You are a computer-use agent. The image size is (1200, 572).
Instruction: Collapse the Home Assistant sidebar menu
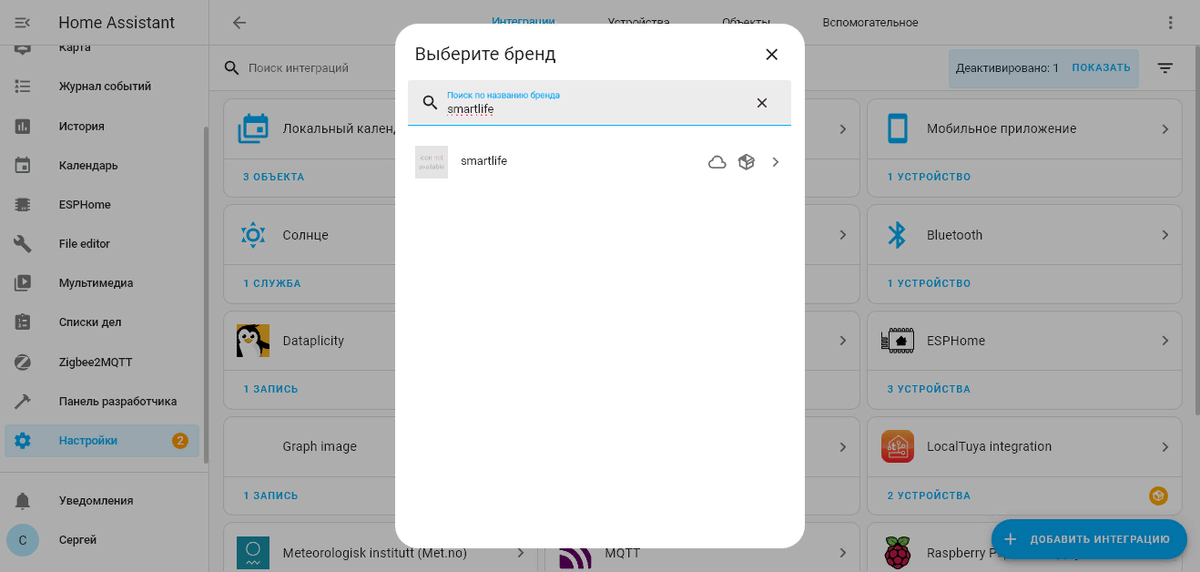[23, 22]
